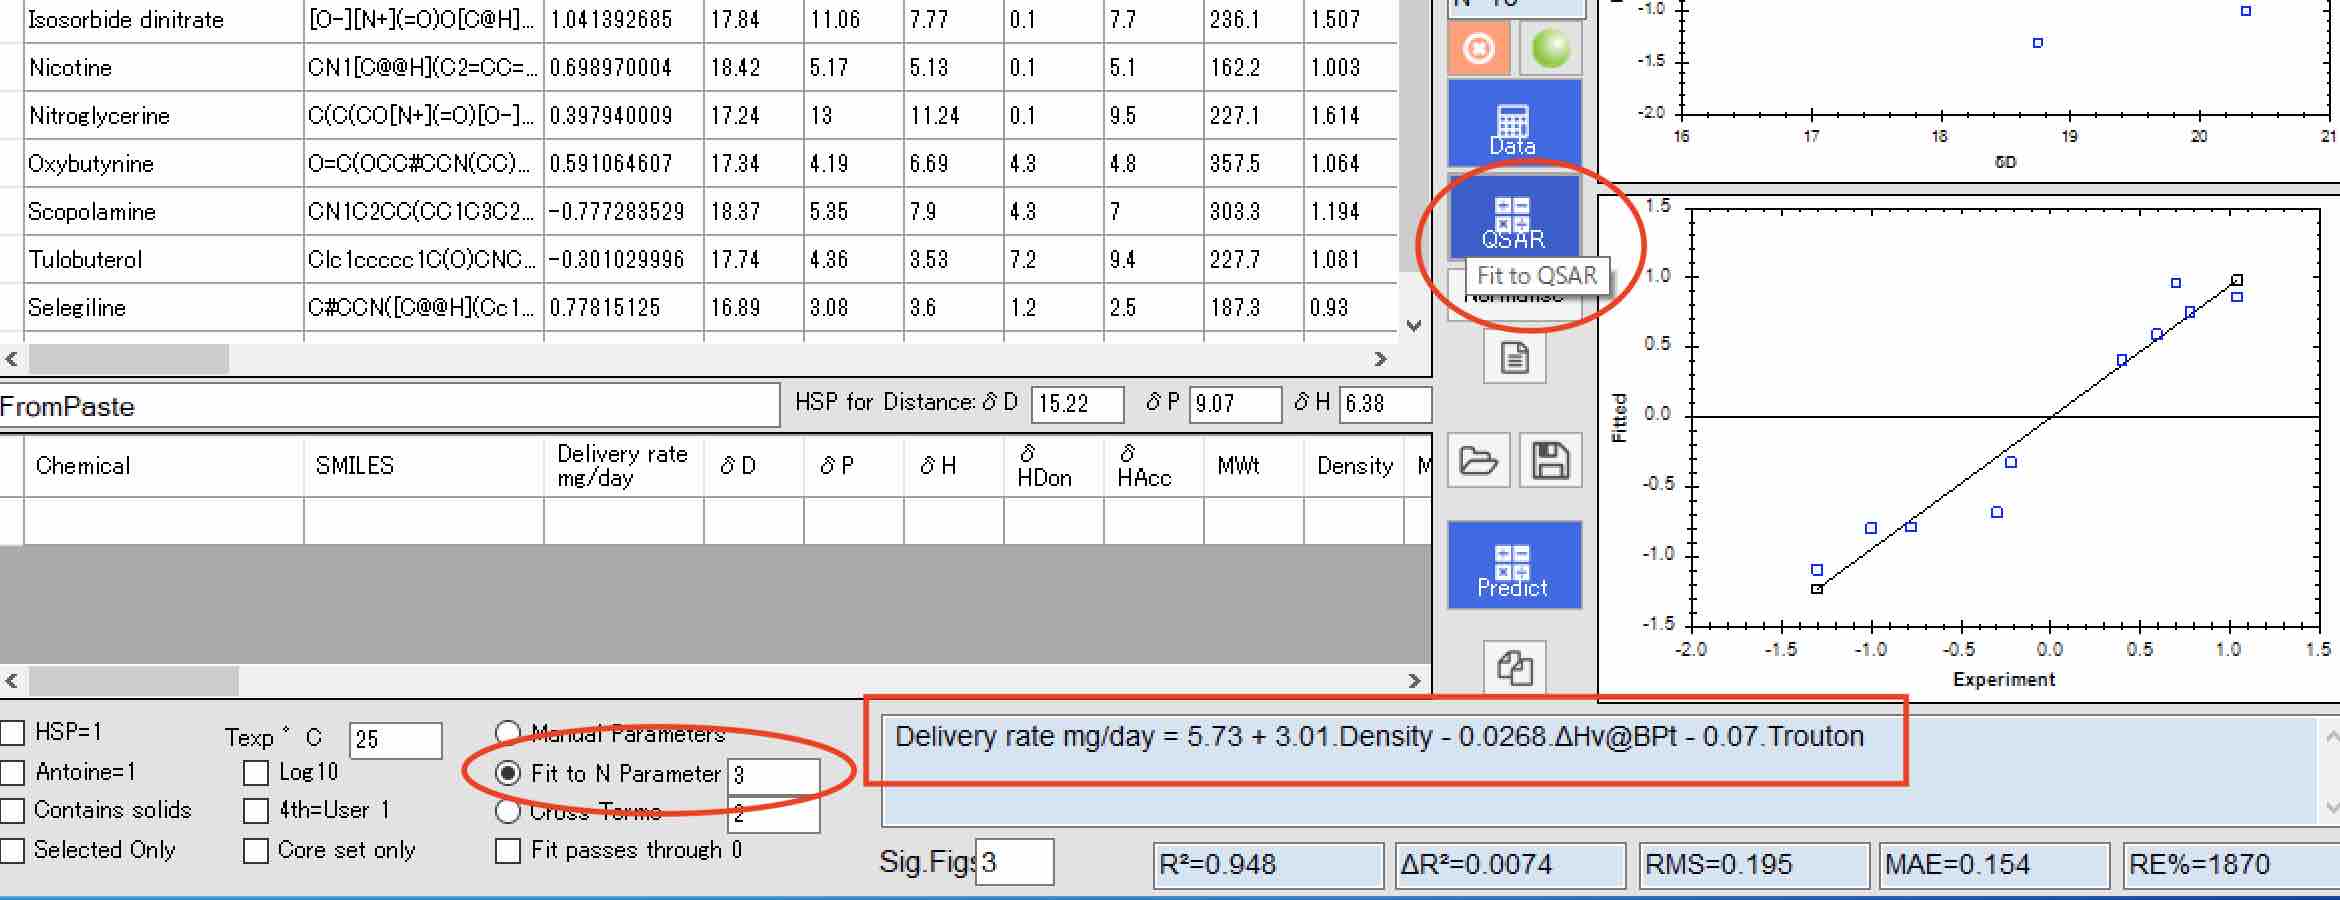Image resolution: width=2340 pixels, height=900 pixels.
Task: Select the Cross Terms radio button
Action: [x=508, y=811]
